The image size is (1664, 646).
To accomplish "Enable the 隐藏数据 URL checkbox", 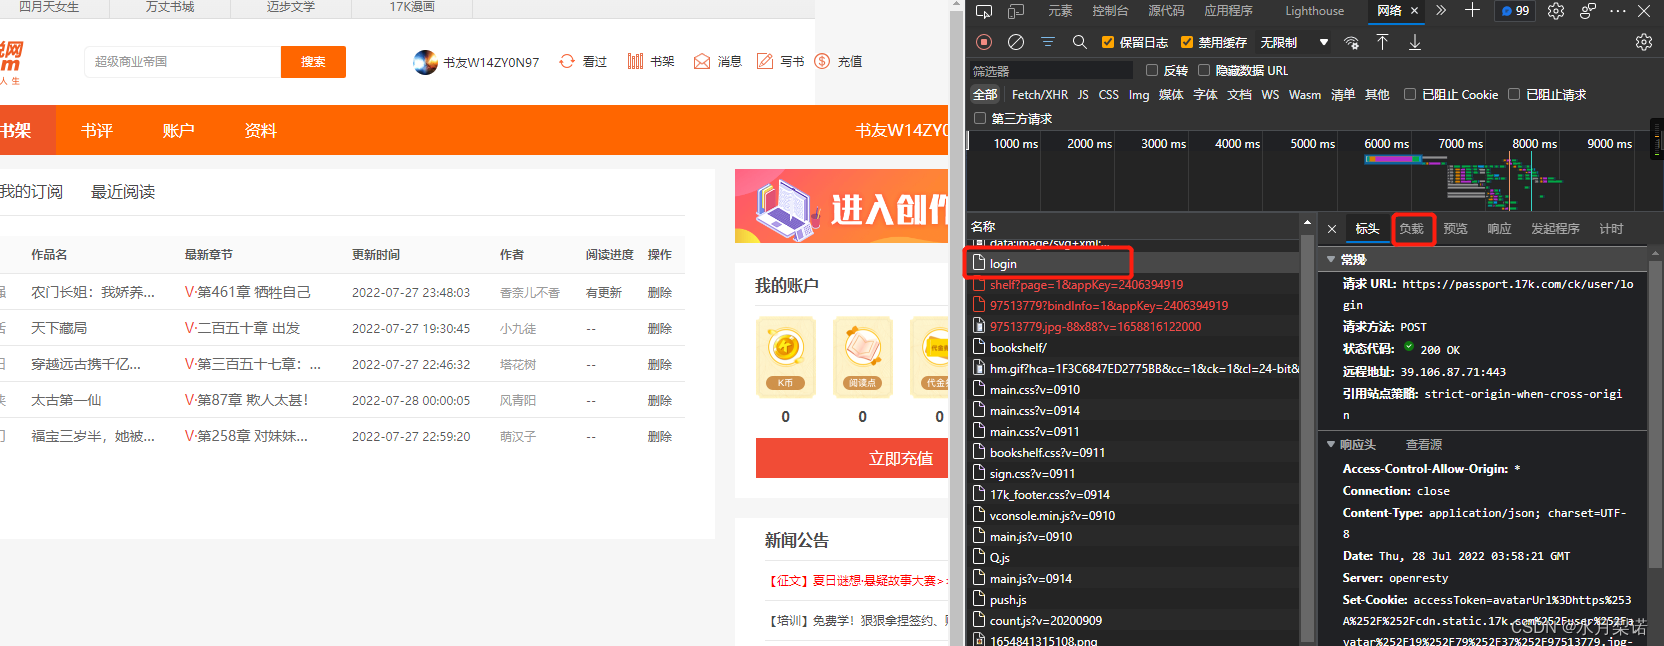I will click(1204, 70).
